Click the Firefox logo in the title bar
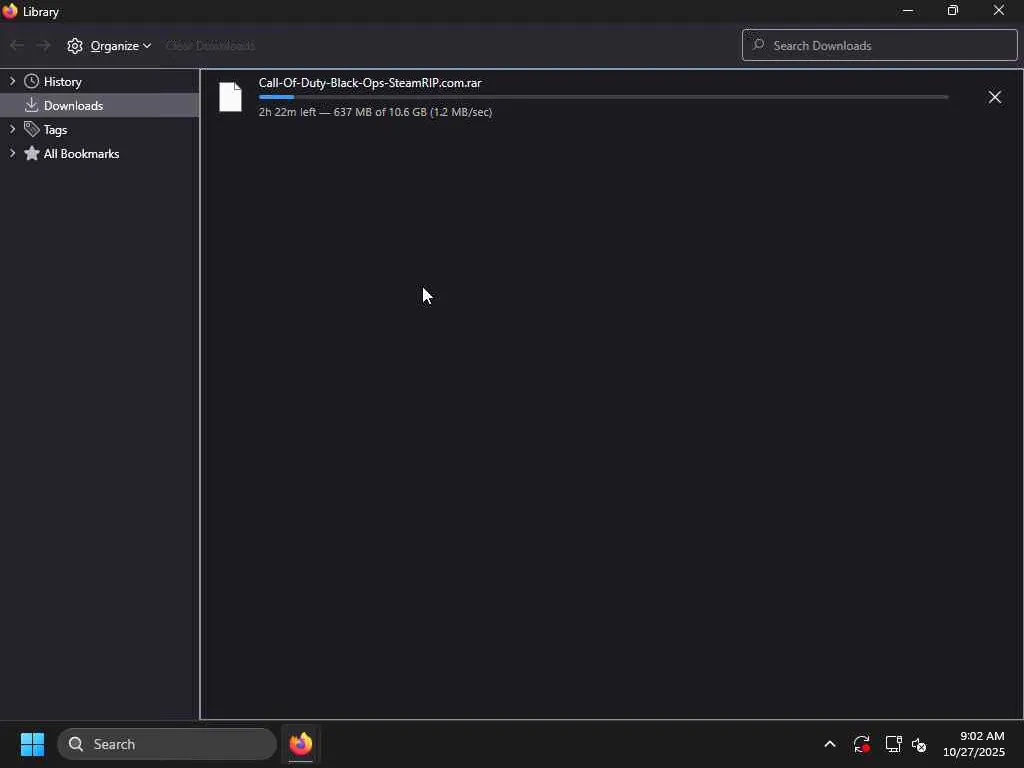Viewport: 1024px width, 768px height. click(x=9, y=11)
